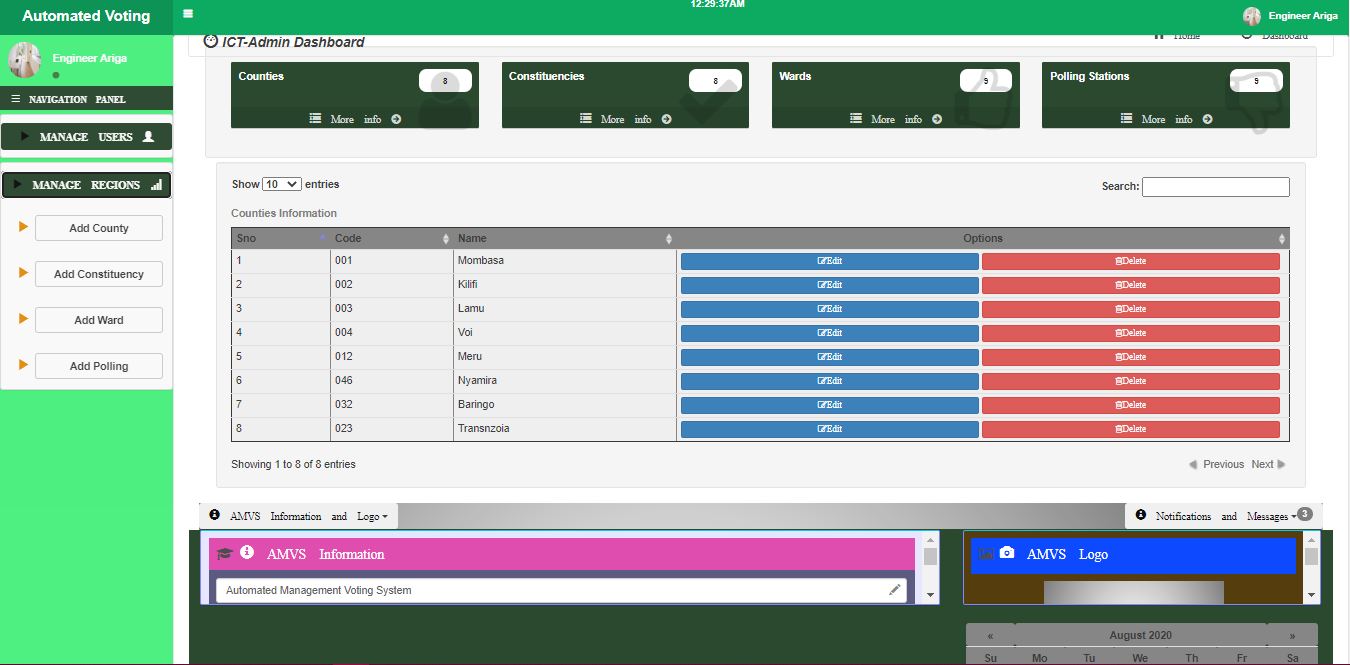Image resolution: width=1350 pixels, height=665 pixels.
Task: Click the orange arrow beside Add County
Action: pos(22,227)
